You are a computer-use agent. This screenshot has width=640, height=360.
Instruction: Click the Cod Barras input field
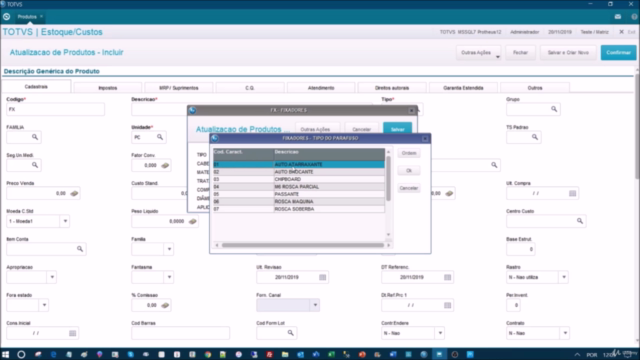(180, 333)
